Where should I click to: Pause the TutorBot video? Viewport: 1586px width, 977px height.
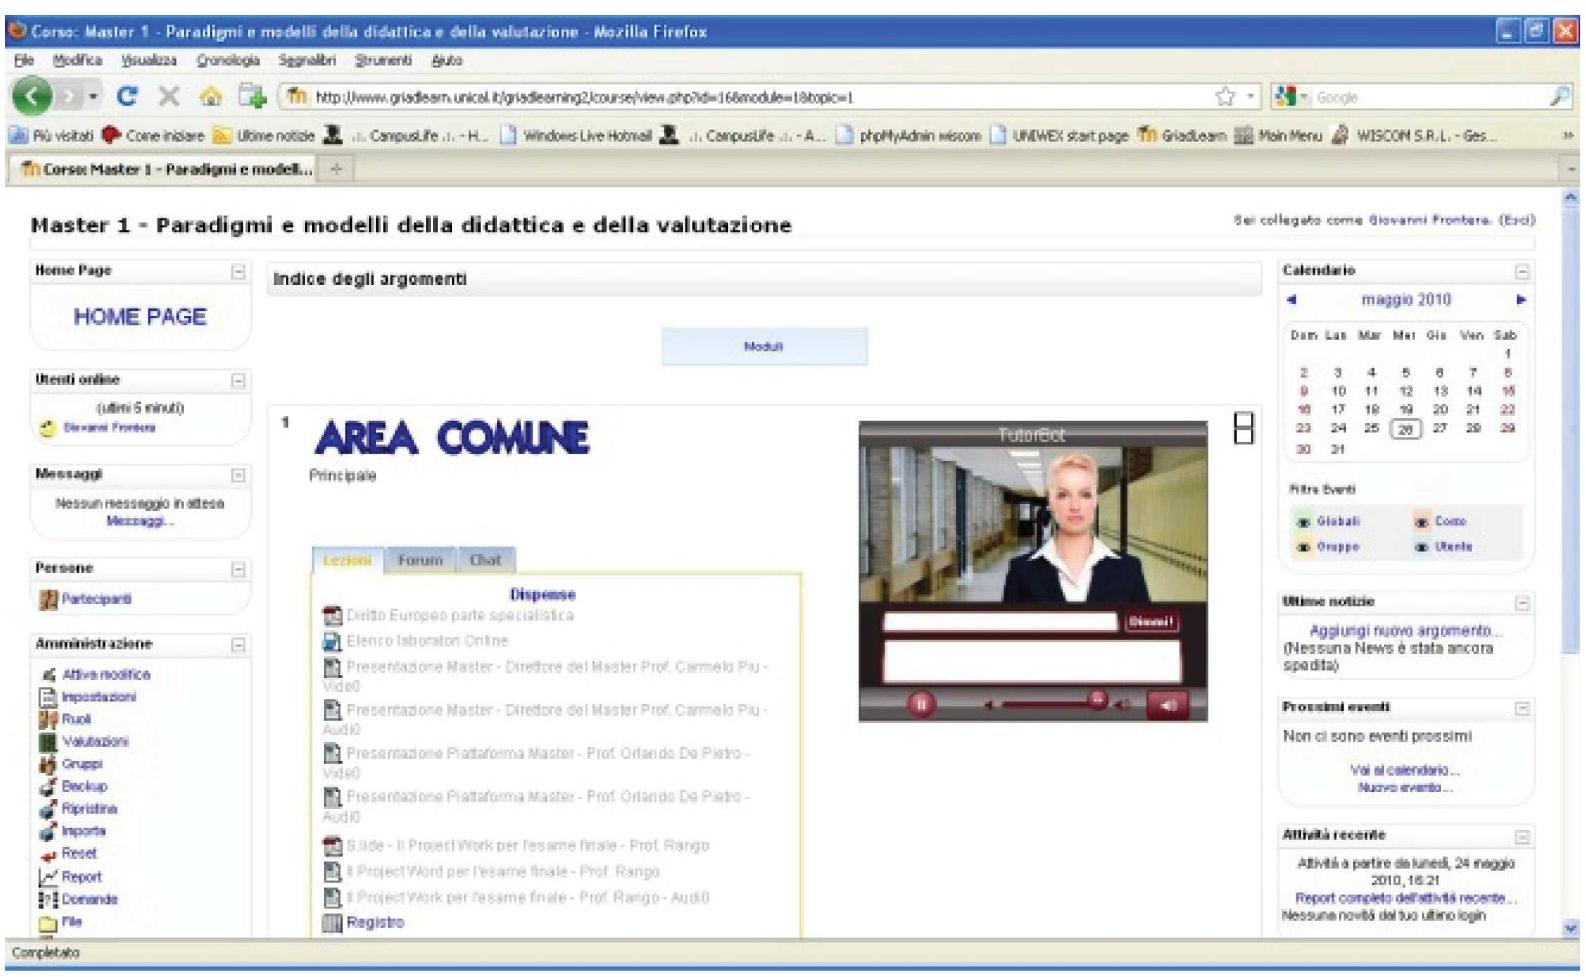pos(921,704)
